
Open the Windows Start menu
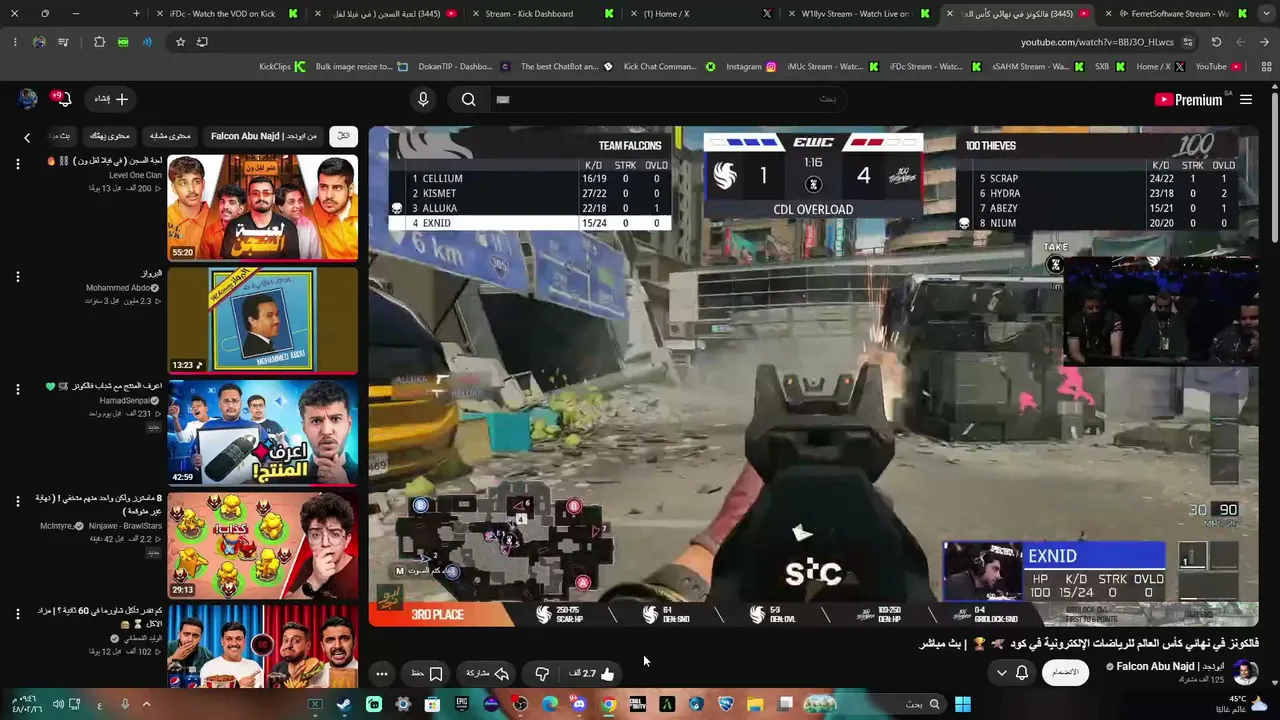(x=962, y=704)
